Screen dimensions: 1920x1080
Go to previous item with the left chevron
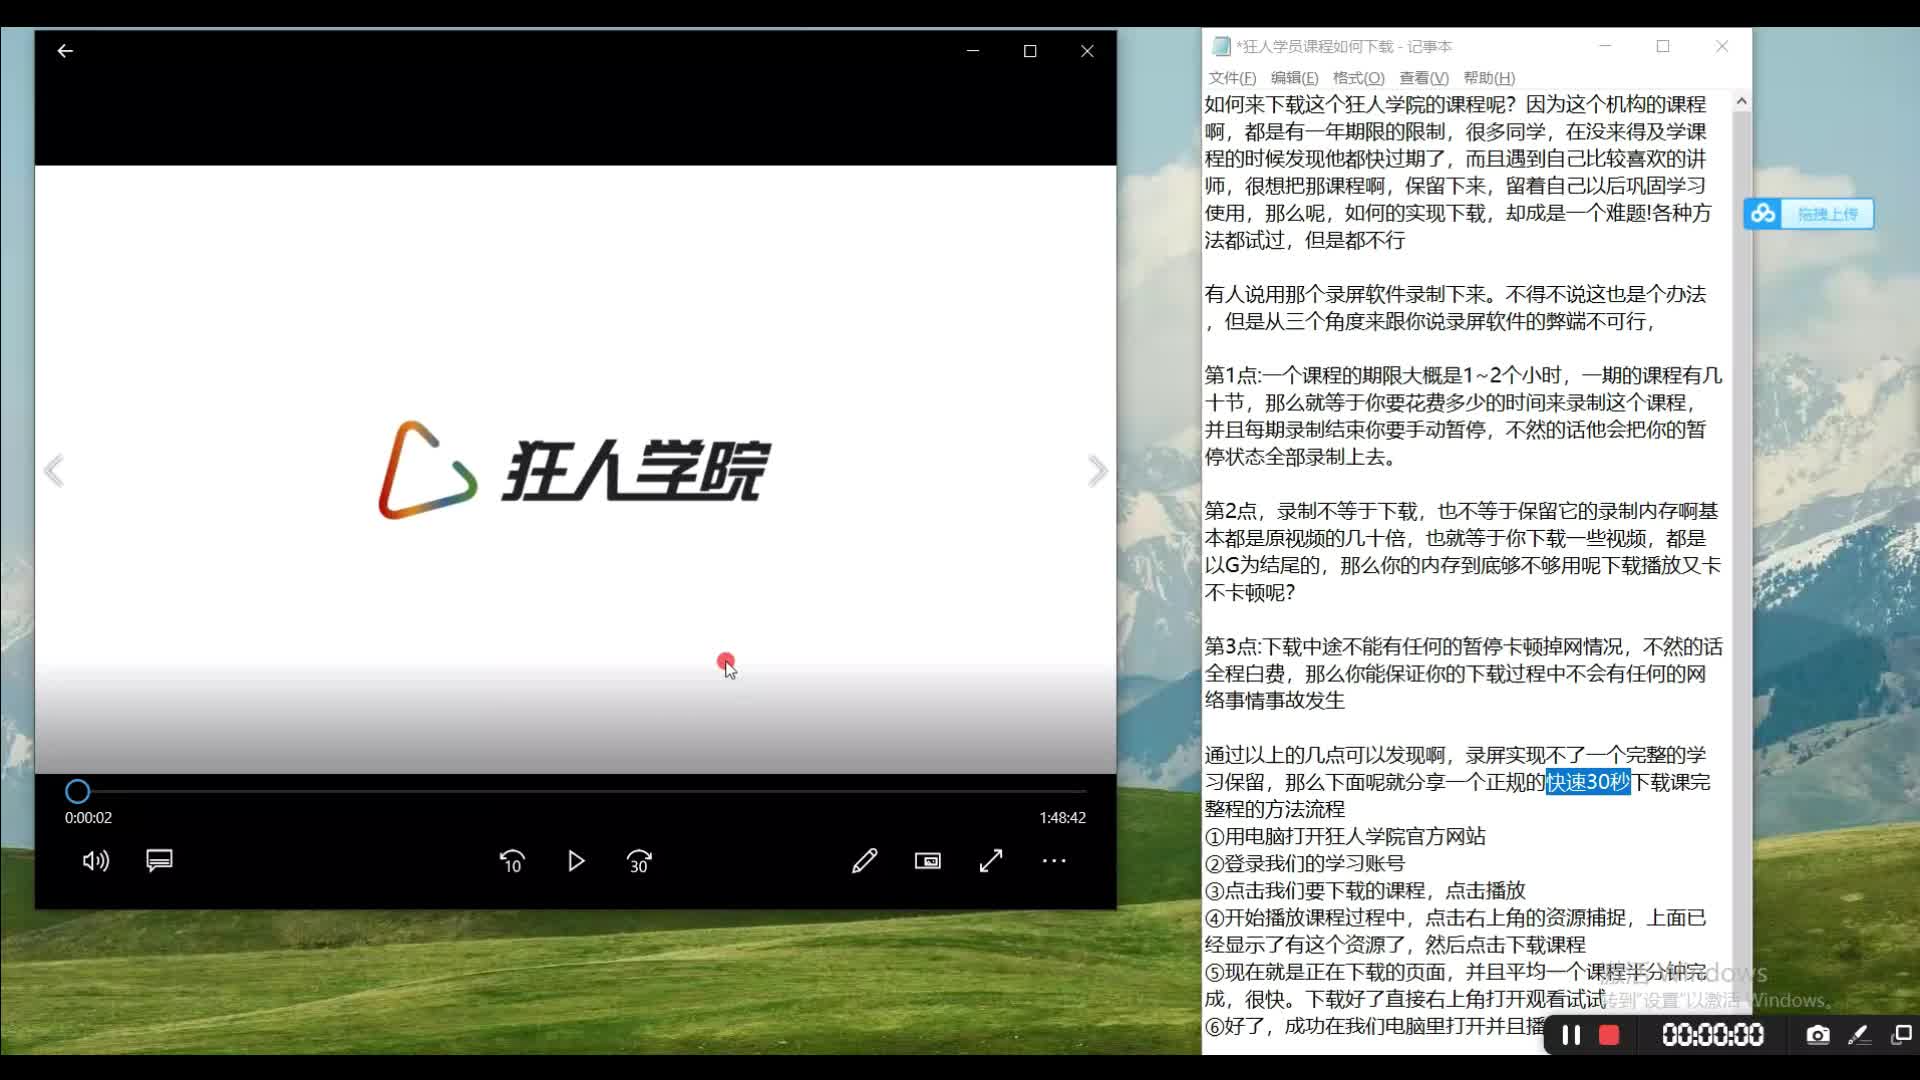pos(54,471)
